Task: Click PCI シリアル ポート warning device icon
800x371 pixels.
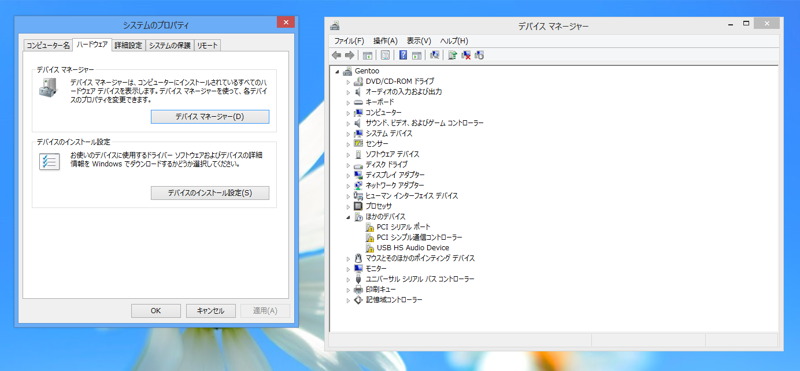Action: click(370, 227)
